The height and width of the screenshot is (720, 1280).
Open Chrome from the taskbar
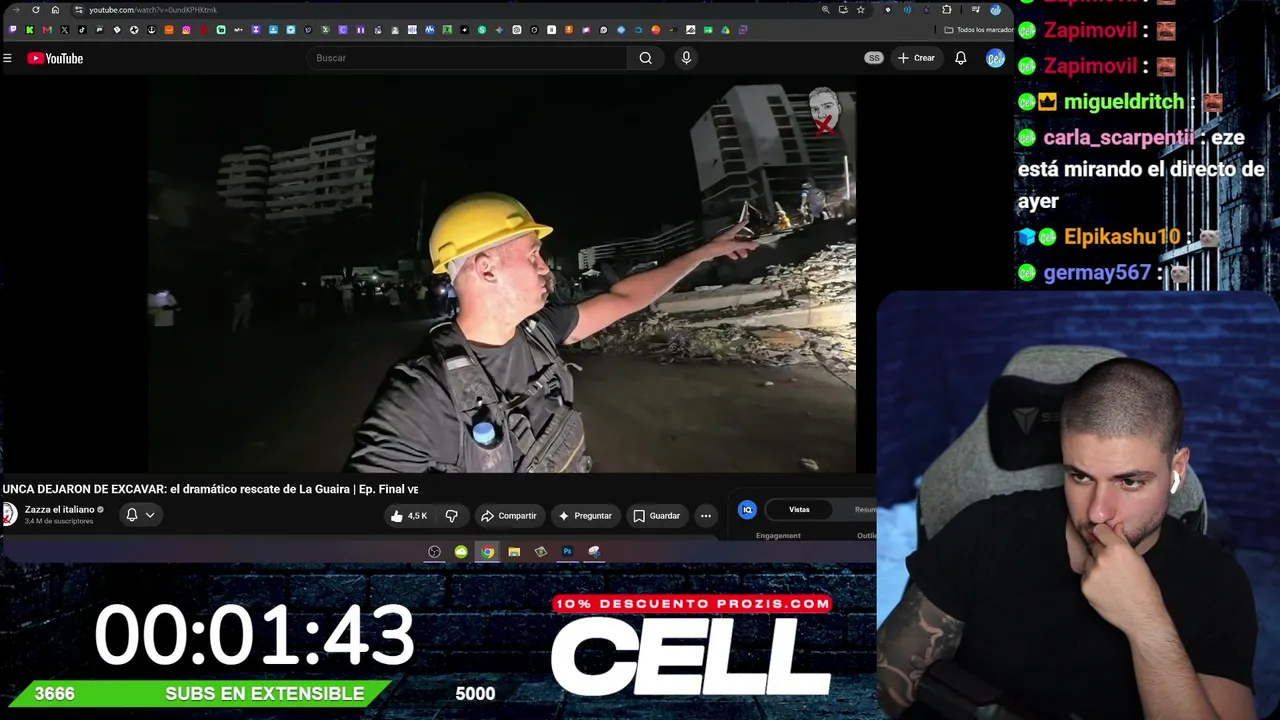tap(487, 552)
